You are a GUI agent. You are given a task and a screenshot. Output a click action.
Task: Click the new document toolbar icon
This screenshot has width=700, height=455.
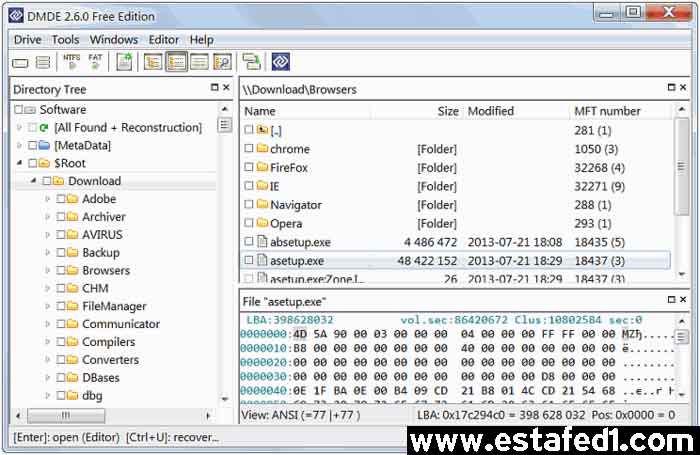(124, 62)
